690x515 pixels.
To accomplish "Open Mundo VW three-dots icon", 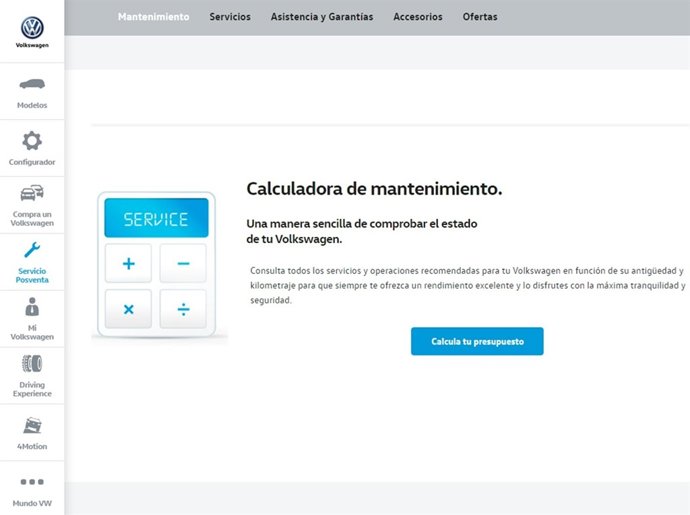I will click(x=32, y=482).
